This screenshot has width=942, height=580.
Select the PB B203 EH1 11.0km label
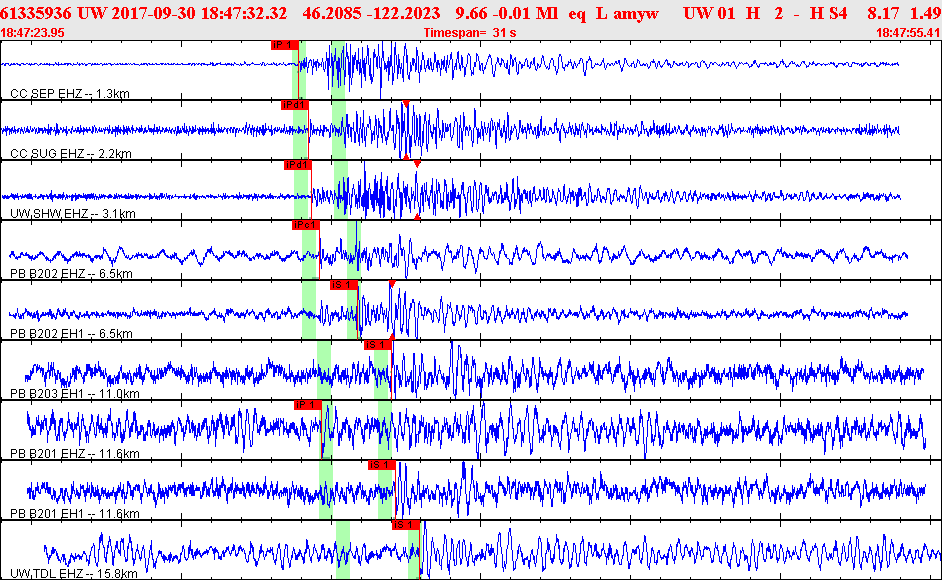(74, 394)
